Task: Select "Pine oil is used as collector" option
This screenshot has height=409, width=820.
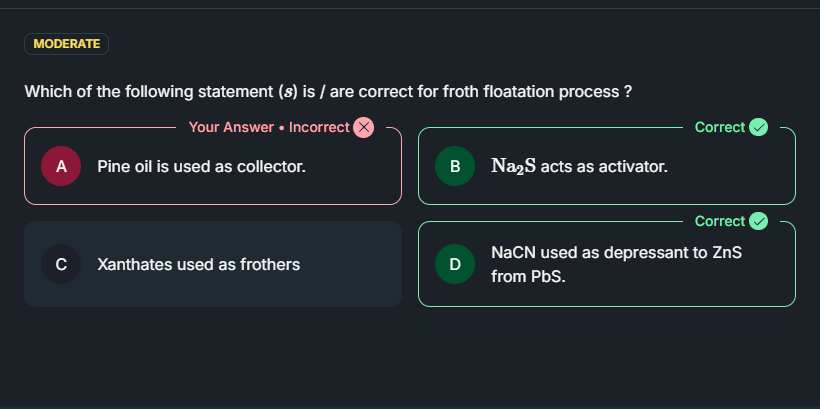Action: click(201, 166)
